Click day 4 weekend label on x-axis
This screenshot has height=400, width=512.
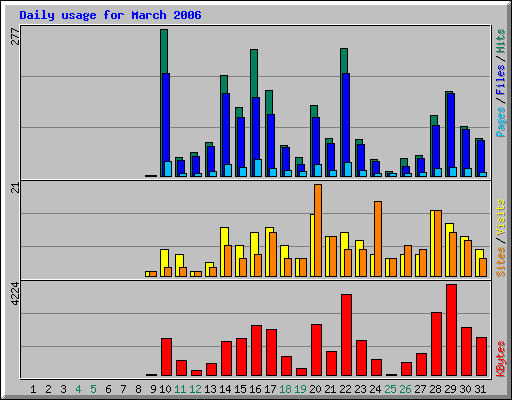coord(78,389)
